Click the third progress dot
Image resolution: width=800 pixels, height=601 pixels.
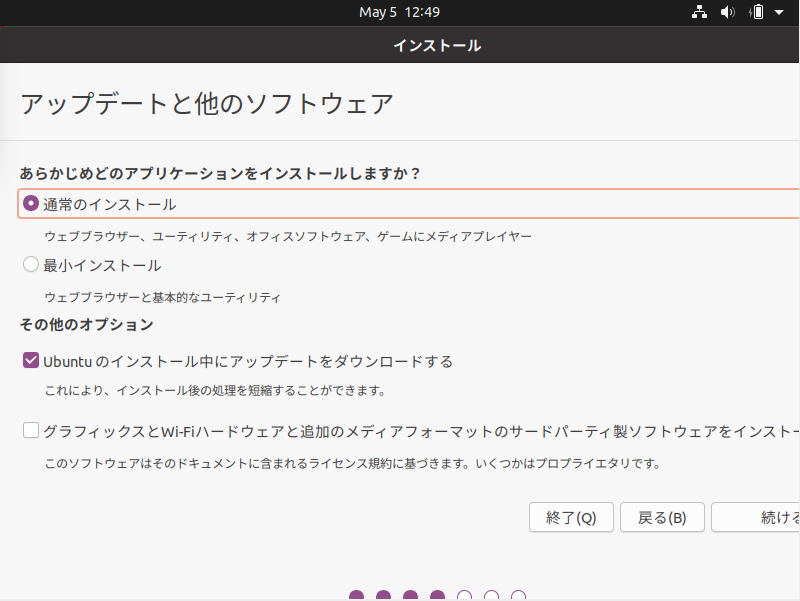[x=411, y=595]
